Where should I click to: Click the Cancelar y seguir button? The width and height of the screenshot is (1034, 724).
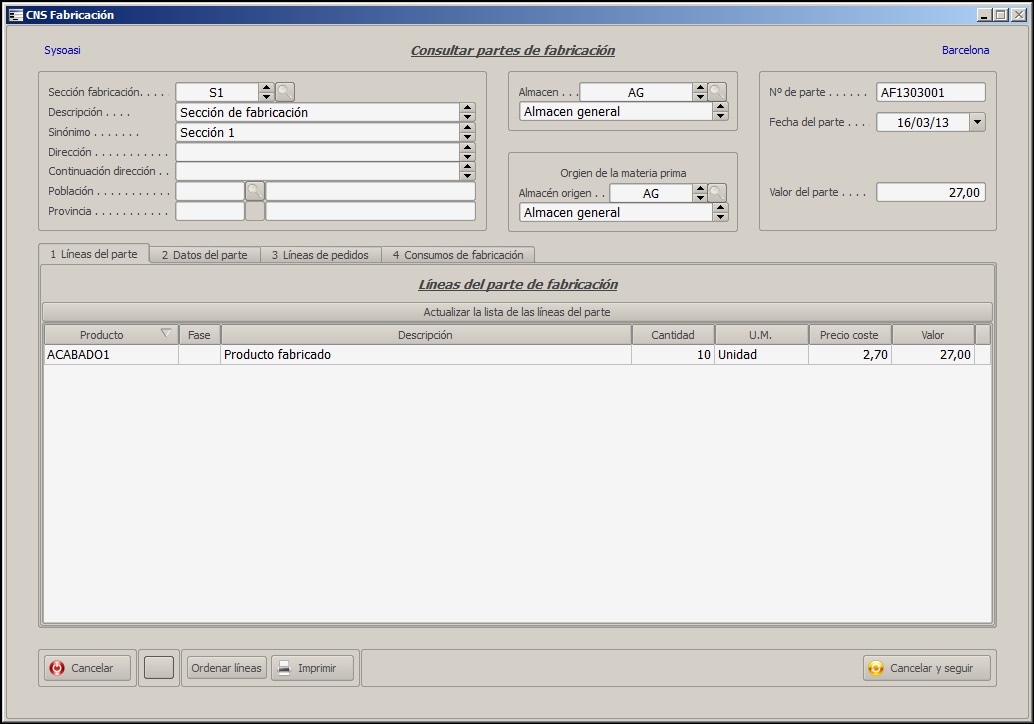(x=927, y=668)
